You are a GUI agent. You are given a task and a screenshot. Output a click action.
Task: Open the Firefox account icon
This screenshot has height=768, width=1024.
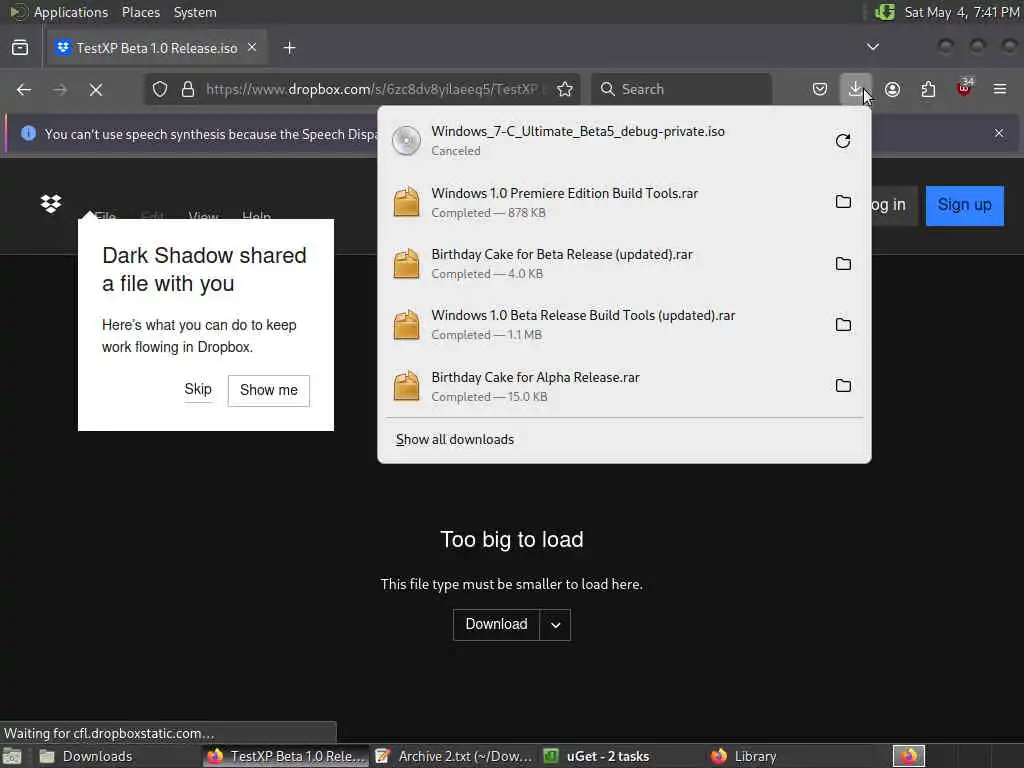(892, 89)
